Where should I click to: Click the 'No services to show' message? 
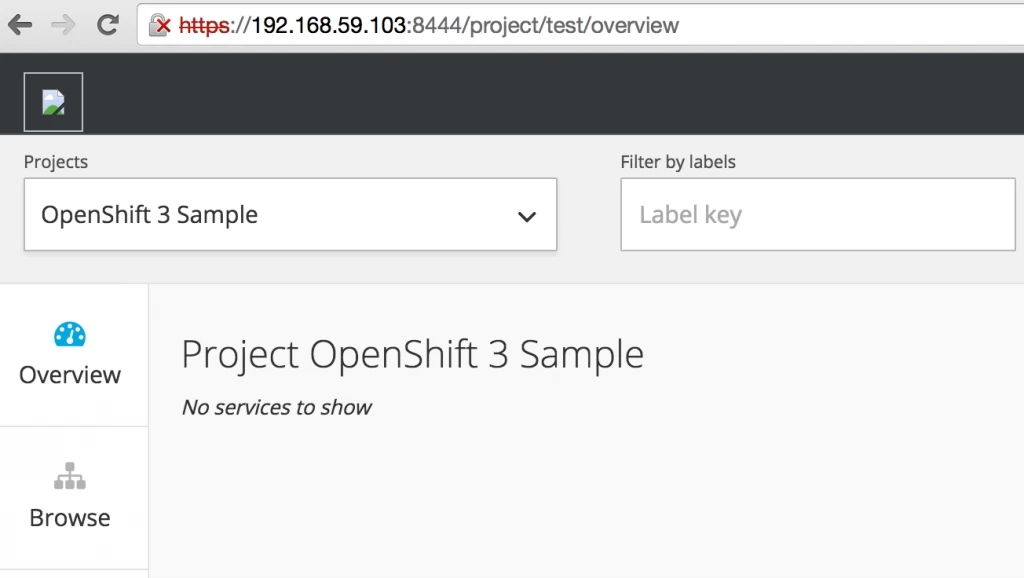[277, 407]
